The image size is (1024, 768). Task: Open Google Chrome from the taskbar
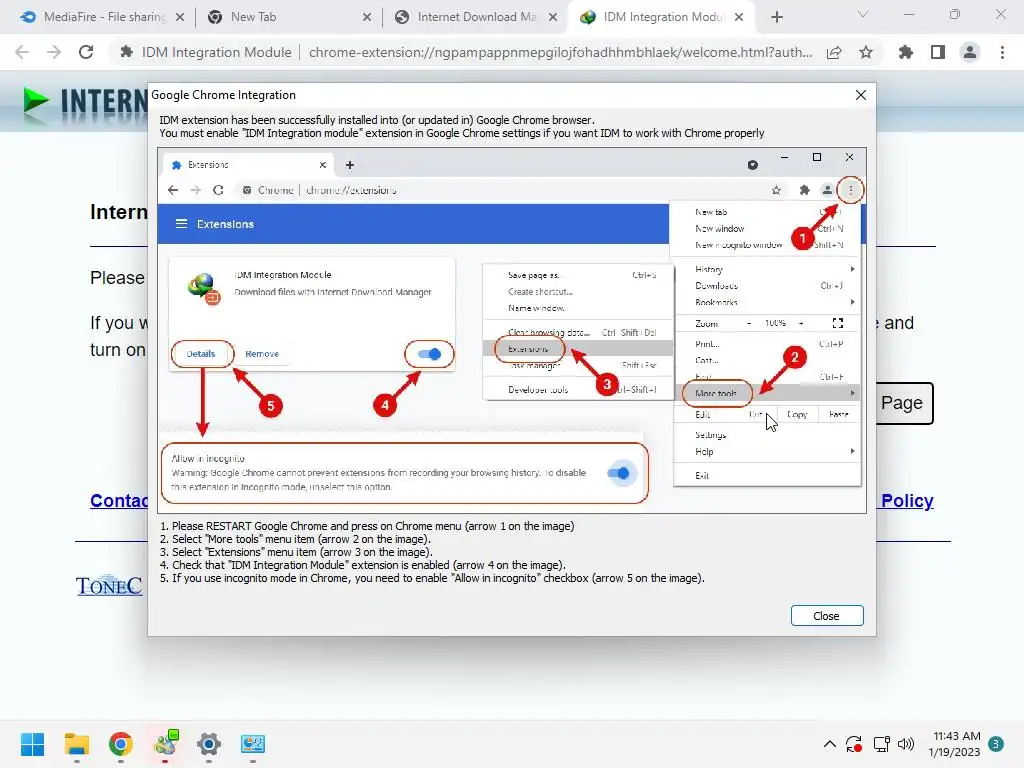121,744
